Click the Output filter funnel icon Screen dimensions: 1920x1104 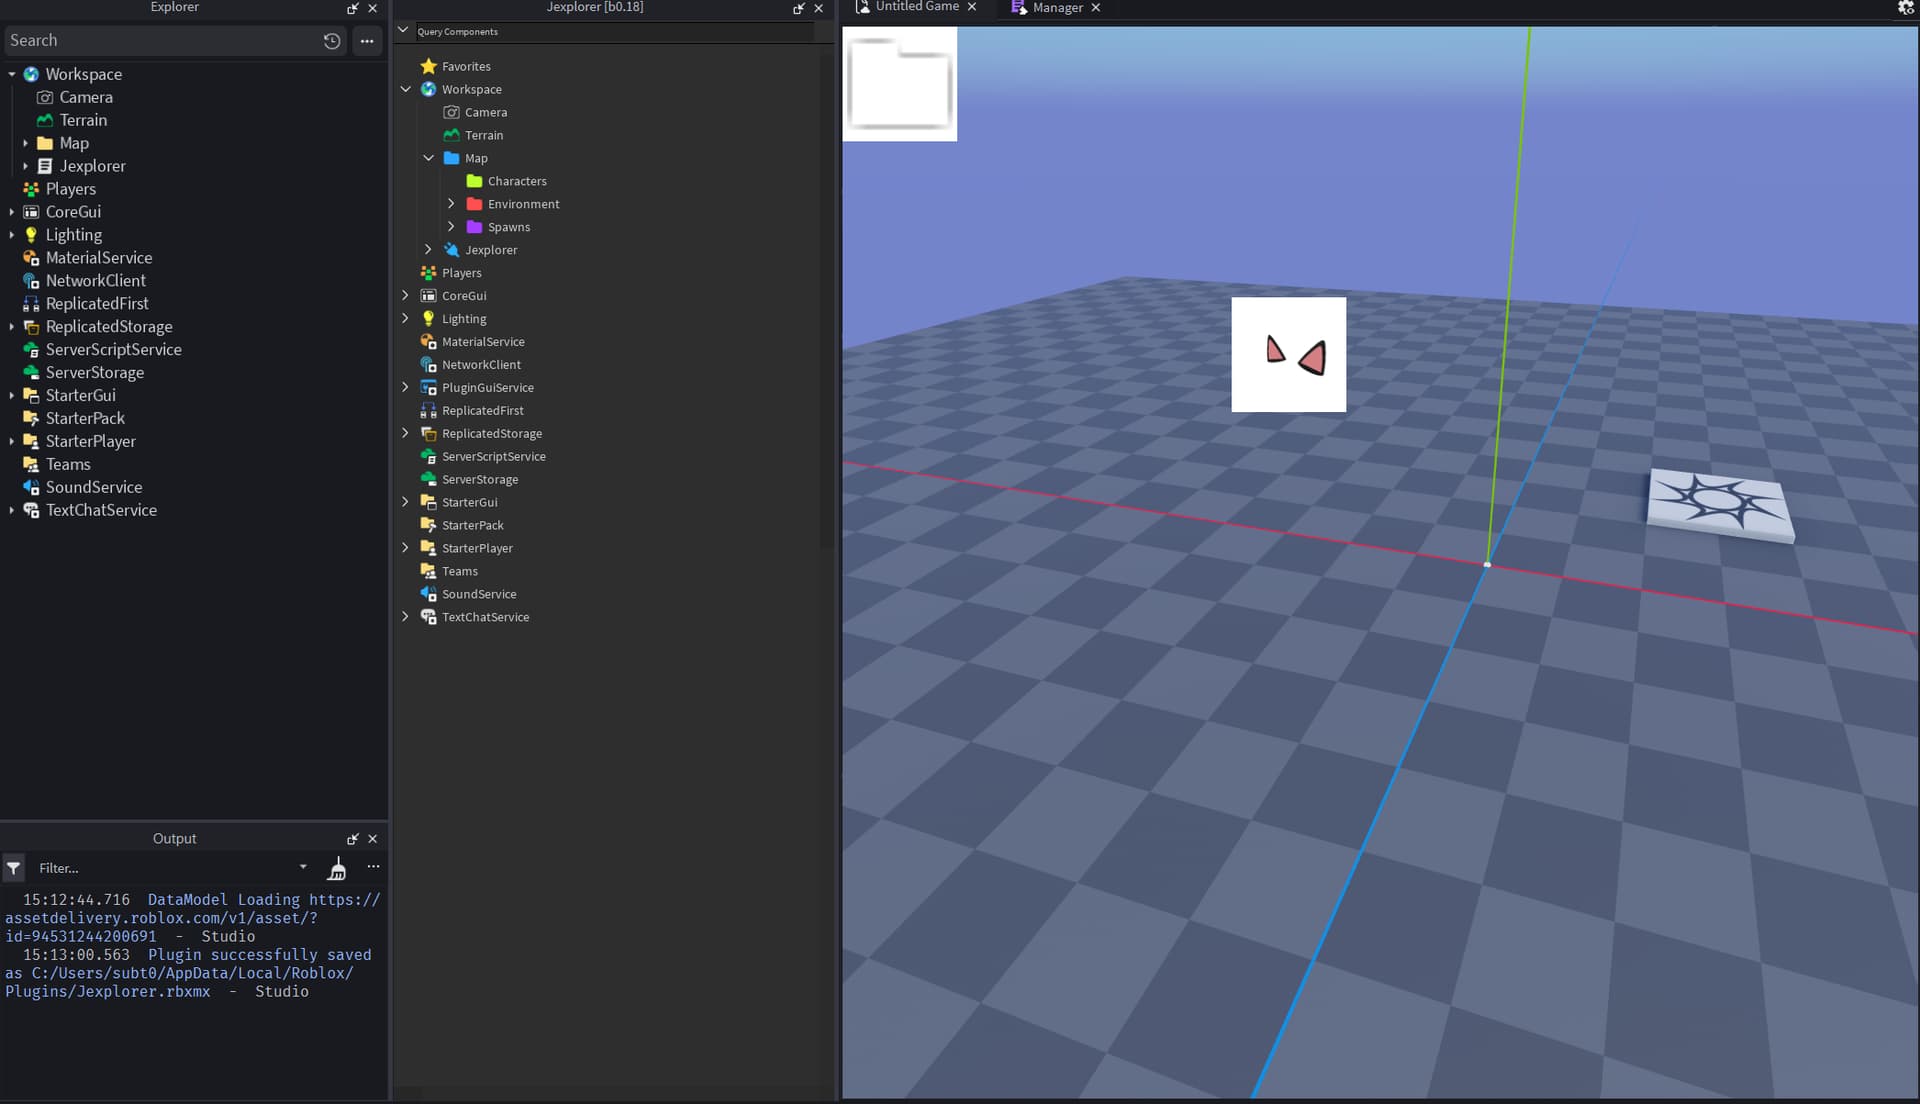(x=14, y=868)
